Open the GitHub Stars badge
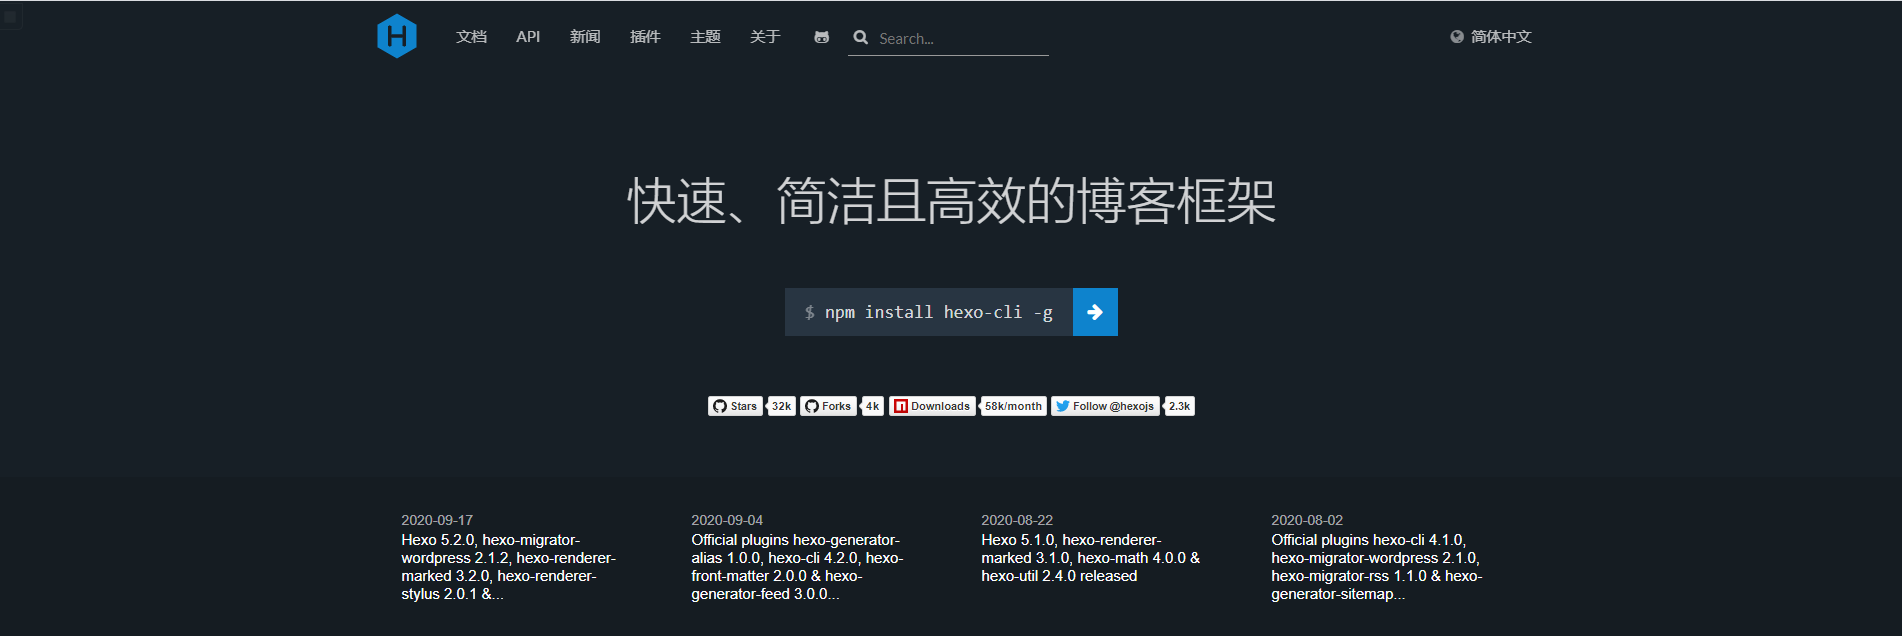Image resolution: width=1902 pixels, height=636 pixels. pos(735,406)
